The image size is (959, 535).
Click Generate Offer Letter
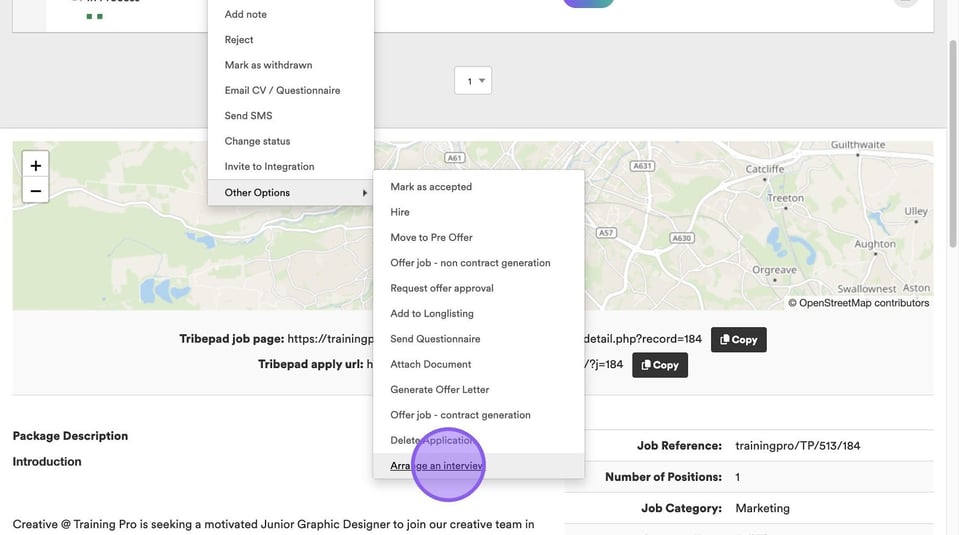click(x=439, y=390)
